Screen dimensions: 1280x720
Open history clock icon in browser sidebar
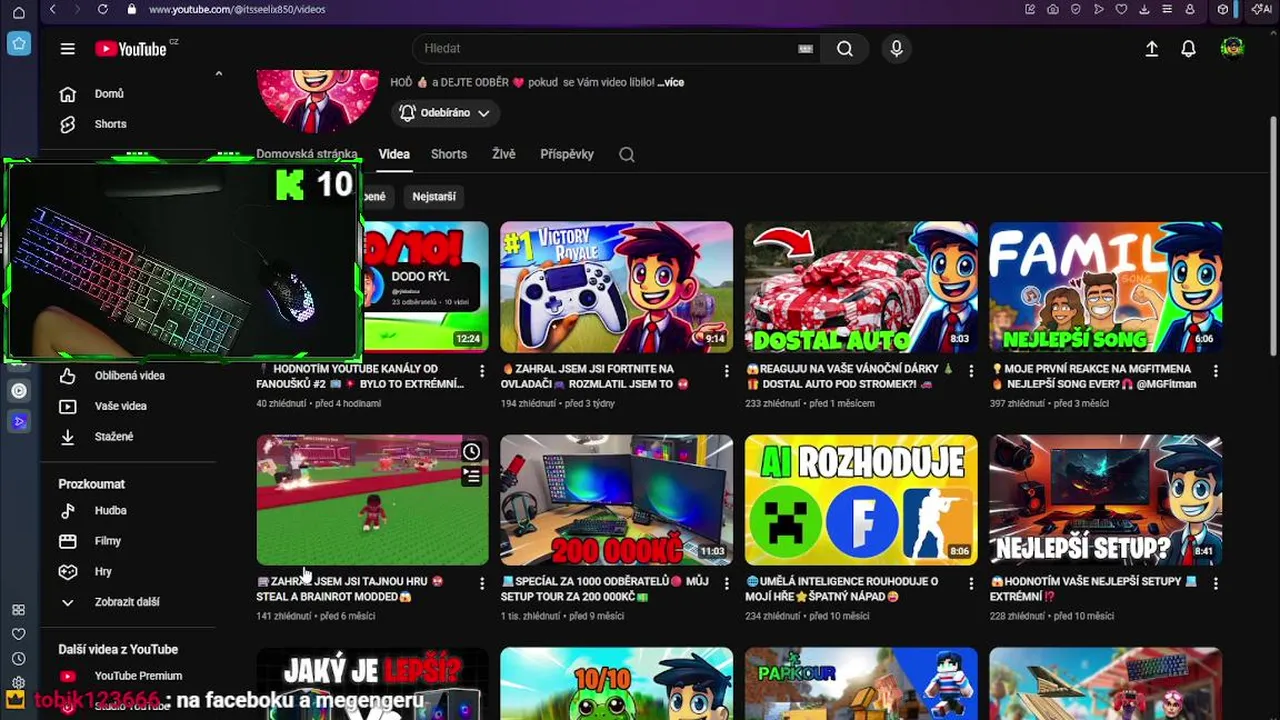(18, 658)
